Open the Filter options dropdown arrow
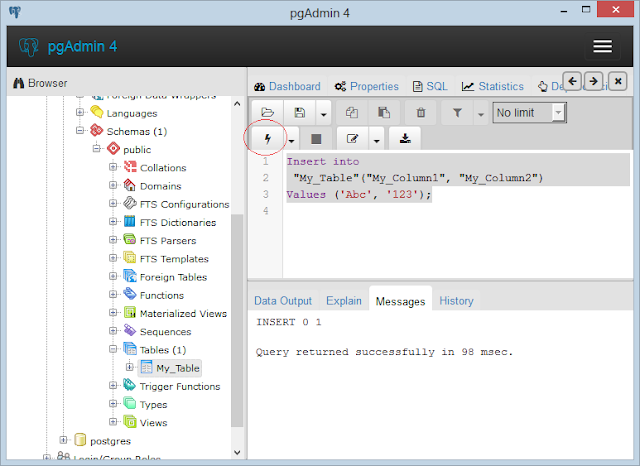The height and width of the screenshot is (466, 640). 480,113
